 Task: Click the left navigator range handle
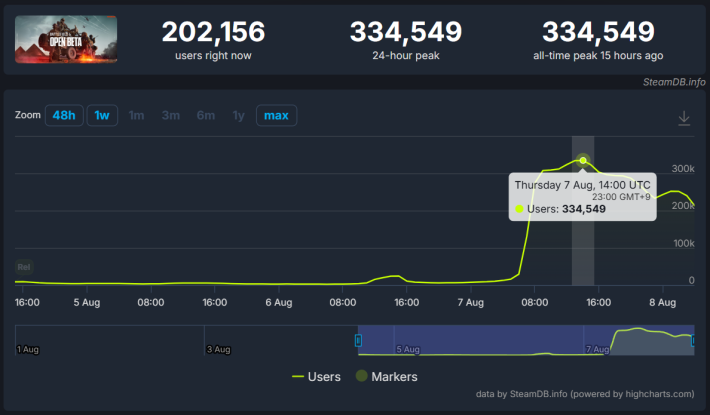358,341
